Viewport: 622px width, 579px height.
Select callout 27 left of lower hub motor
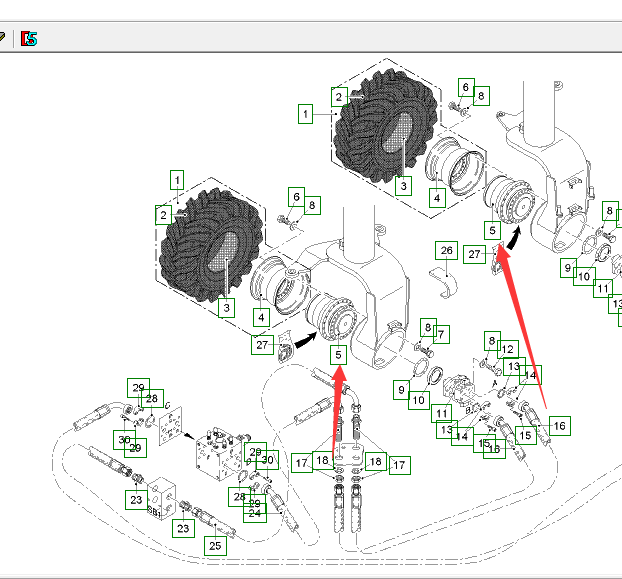(262, 345)
